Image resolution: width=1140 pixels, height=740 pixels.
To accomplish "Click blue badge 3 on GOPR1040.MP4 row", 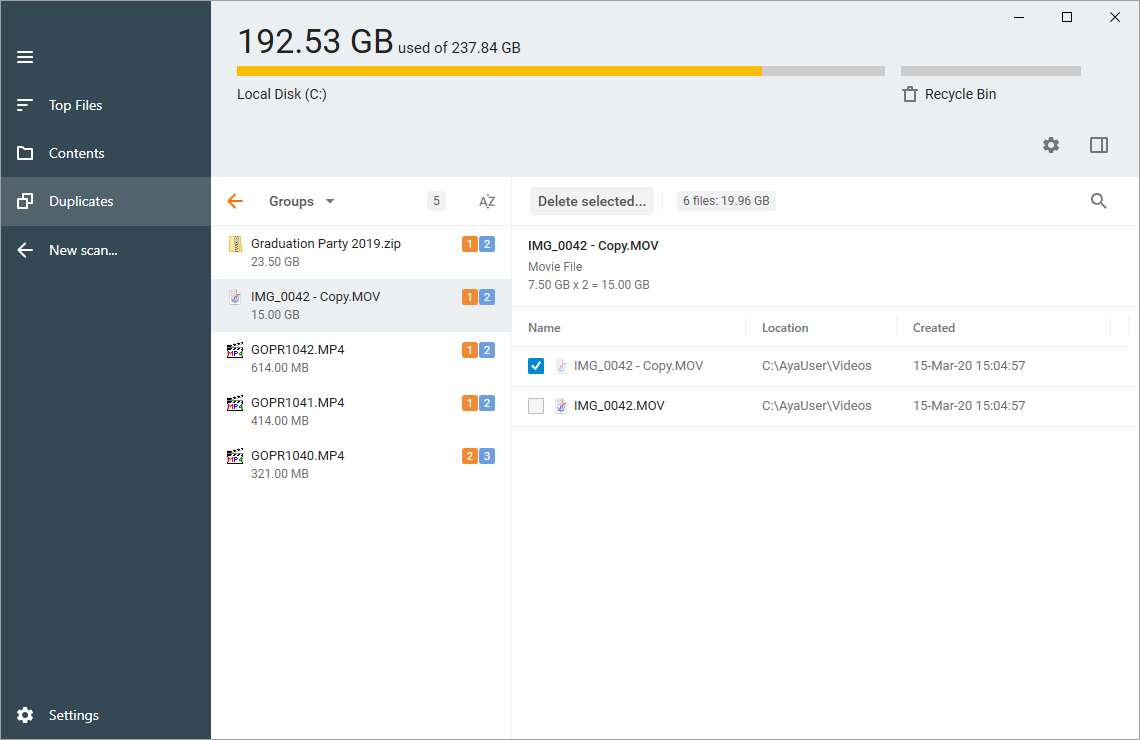I will pyautogui.click(x=487, y=457).
